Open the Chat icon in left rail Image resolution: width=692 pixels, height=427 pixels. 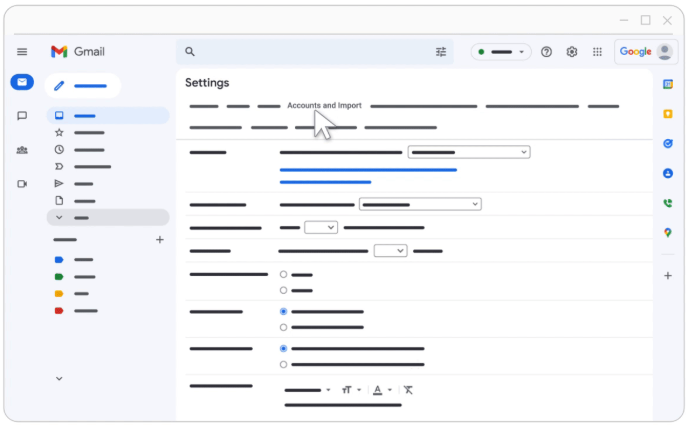pos(22,116)
